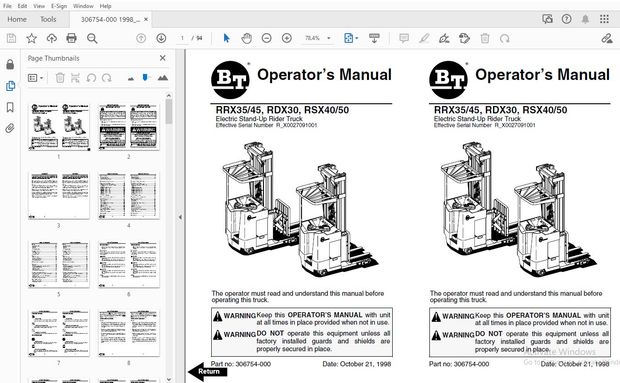
Task: Open the File menu
Action: point(7,6)
